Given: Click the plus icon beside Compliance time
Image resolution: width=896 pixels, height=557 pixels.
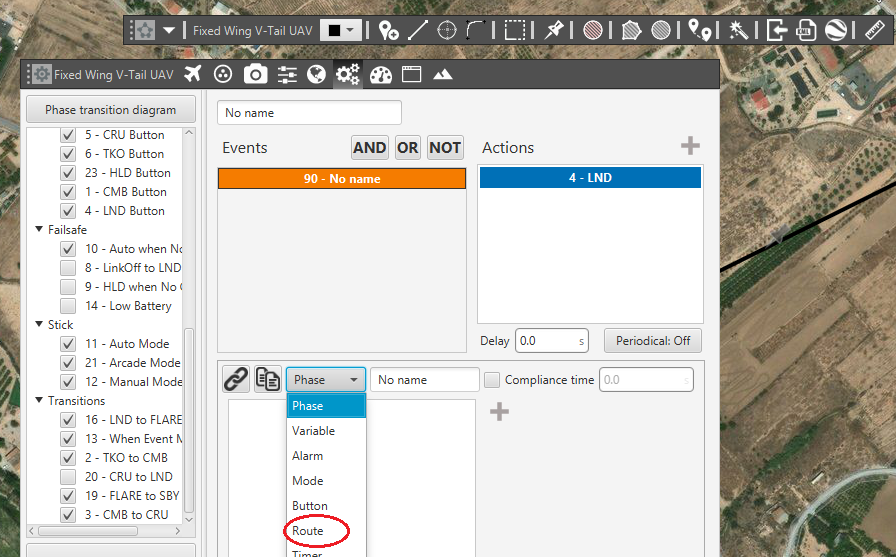Looking at the screenshot, I should point(499,412).
